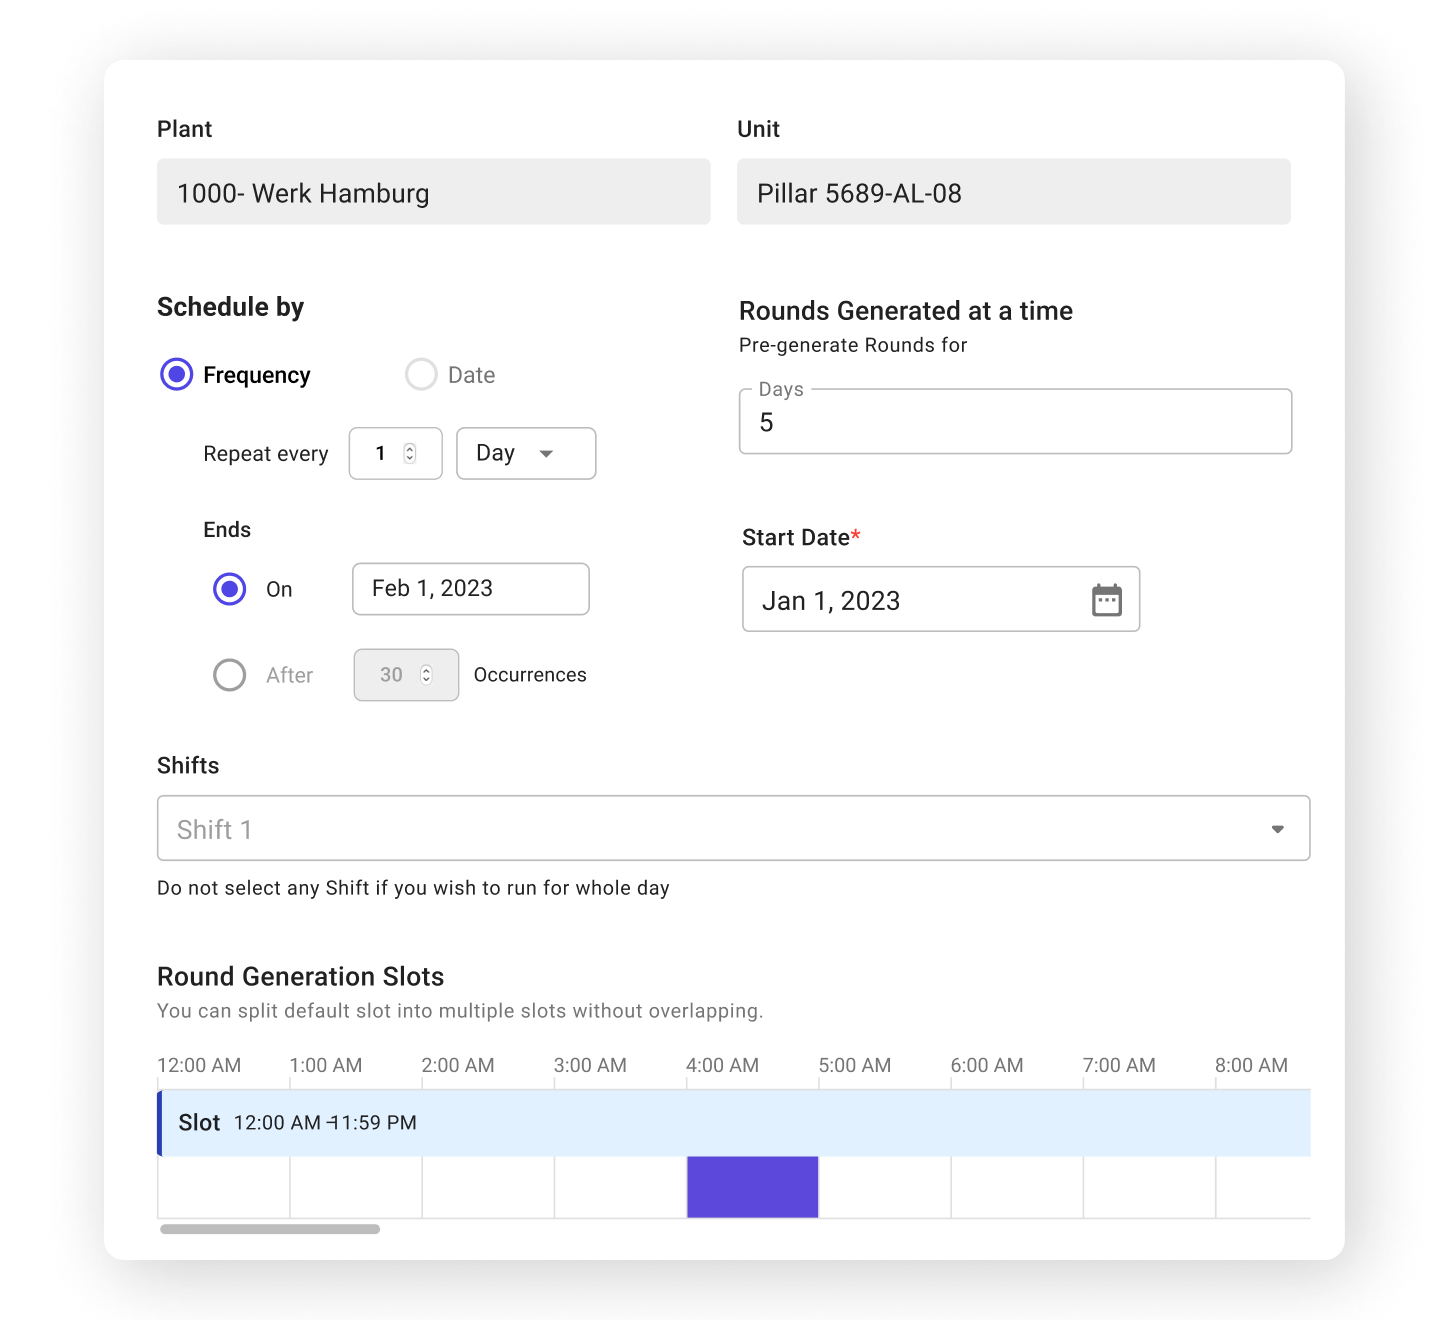This screenshot has height=1320, width=1446.
Task: Select the Date schedule radio button
Action: (421, 375)
